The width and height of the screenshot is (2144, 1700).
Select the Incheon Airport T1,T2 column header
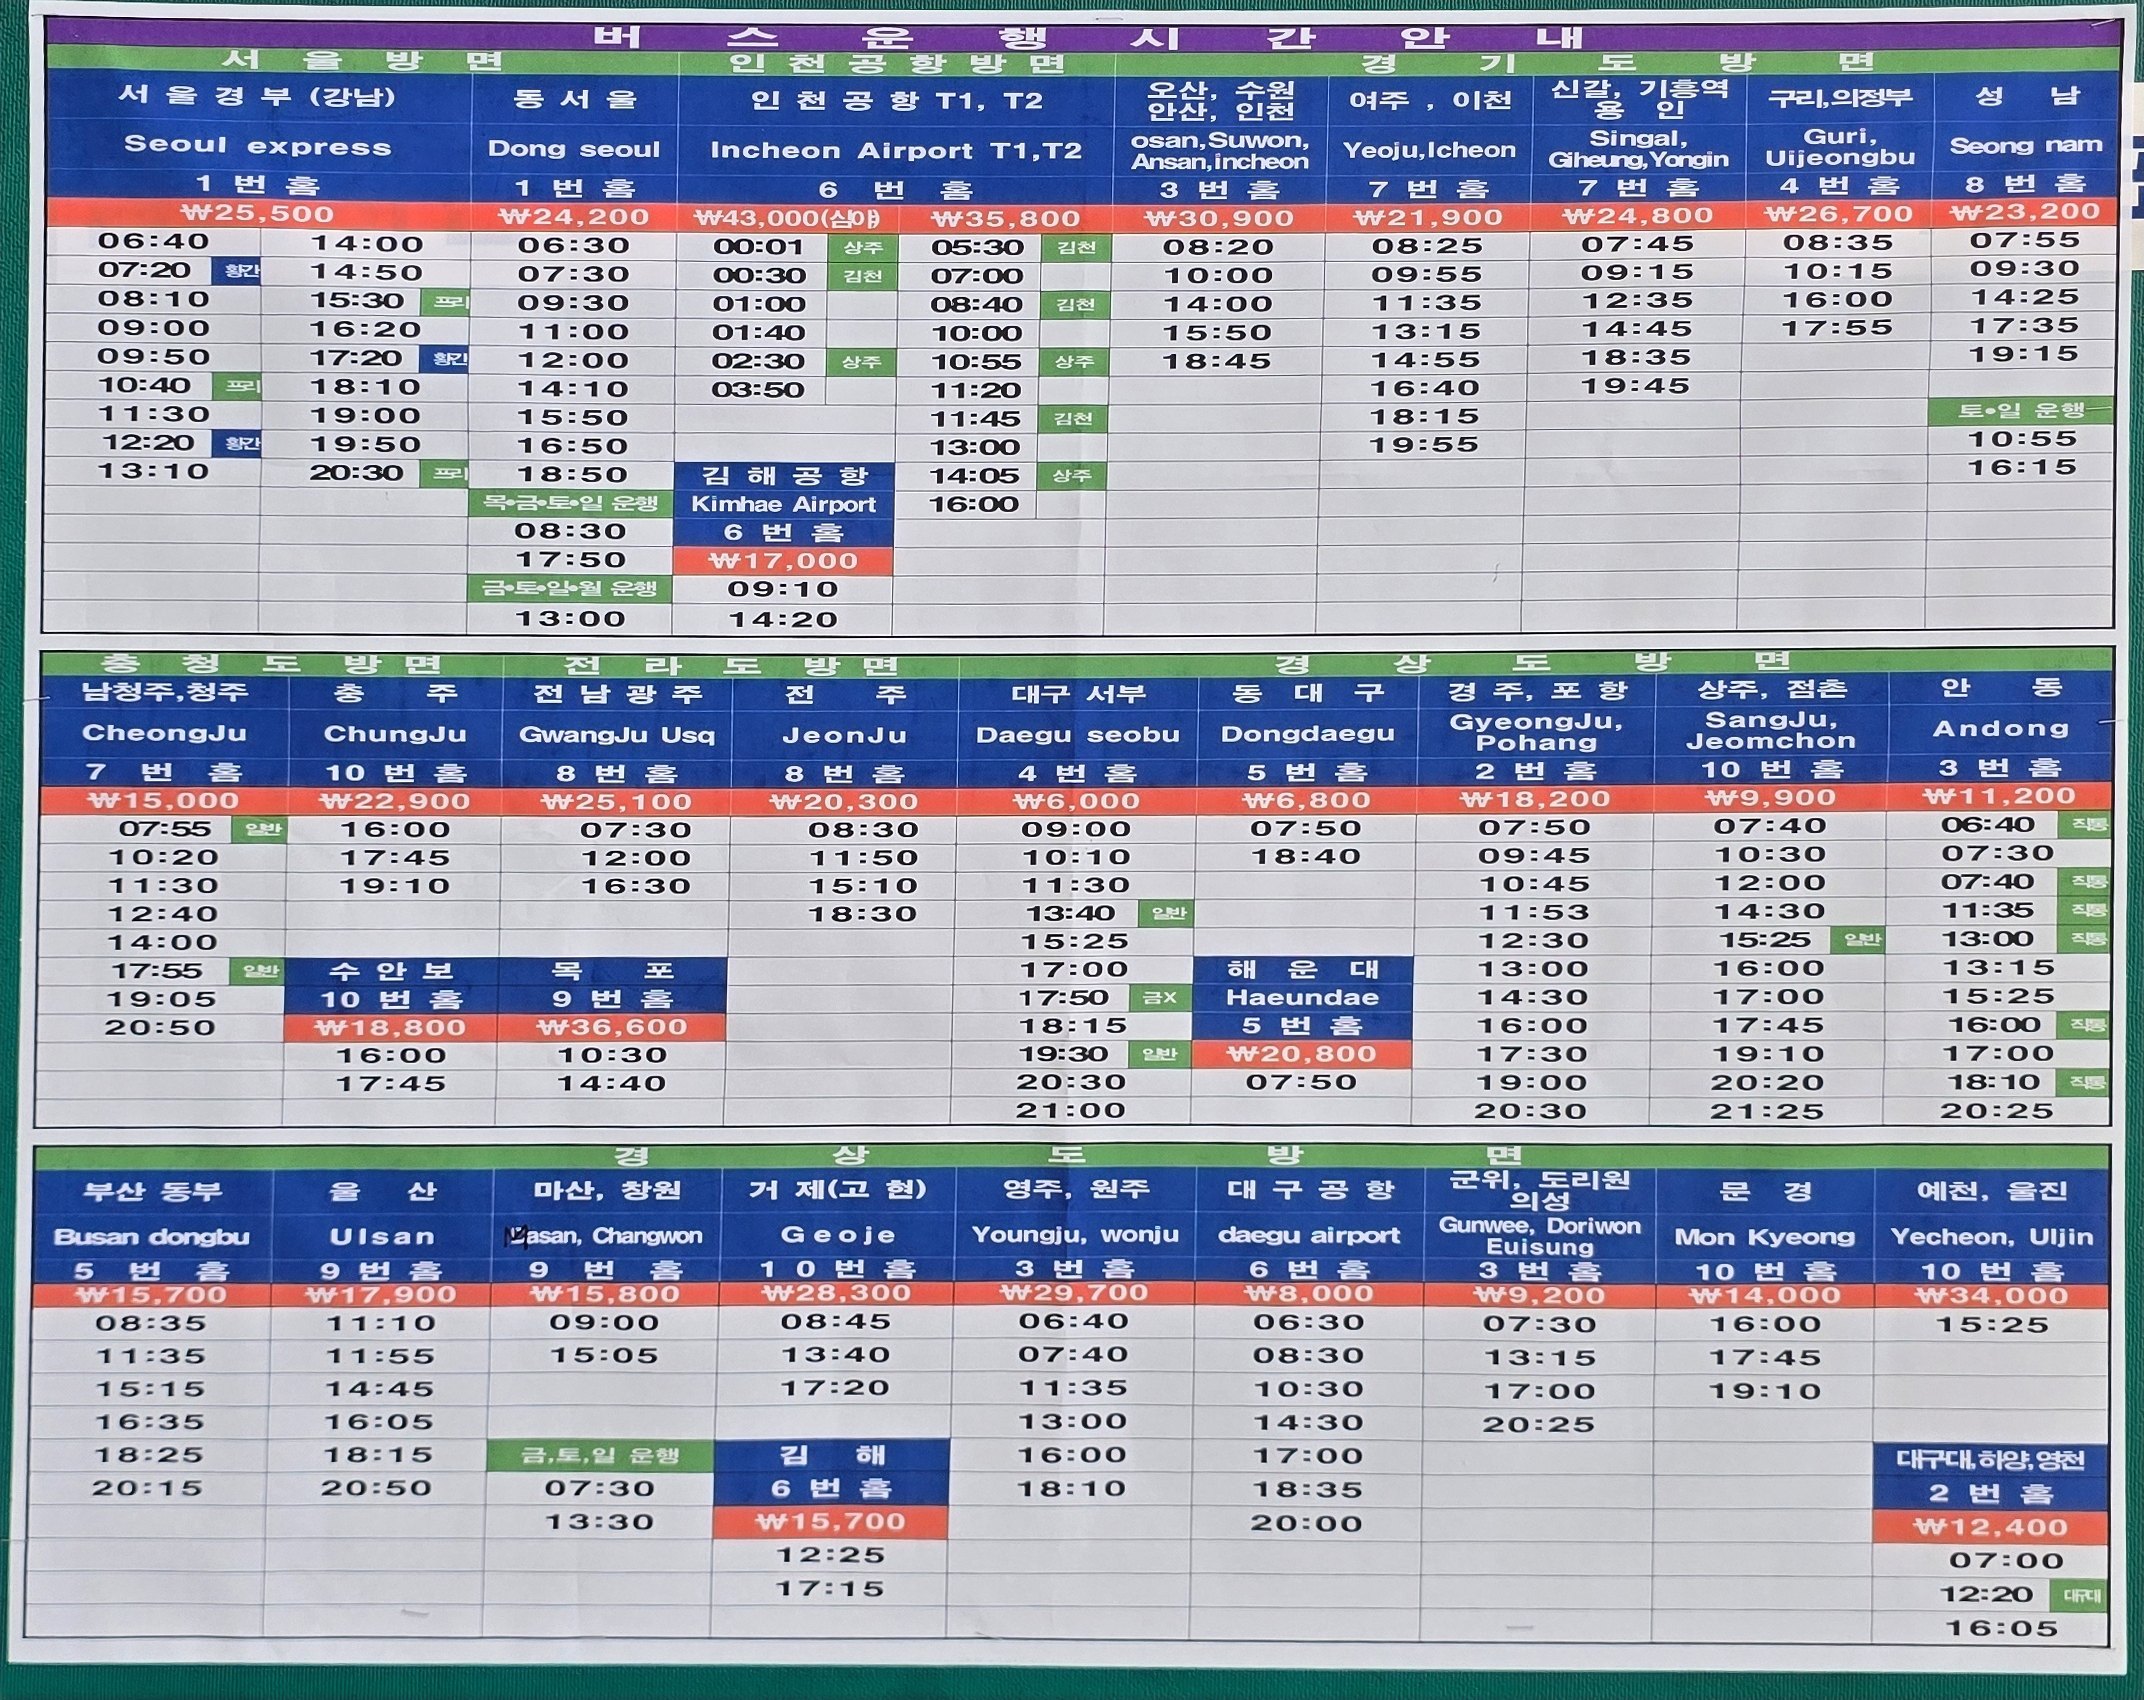coord(895,150)
